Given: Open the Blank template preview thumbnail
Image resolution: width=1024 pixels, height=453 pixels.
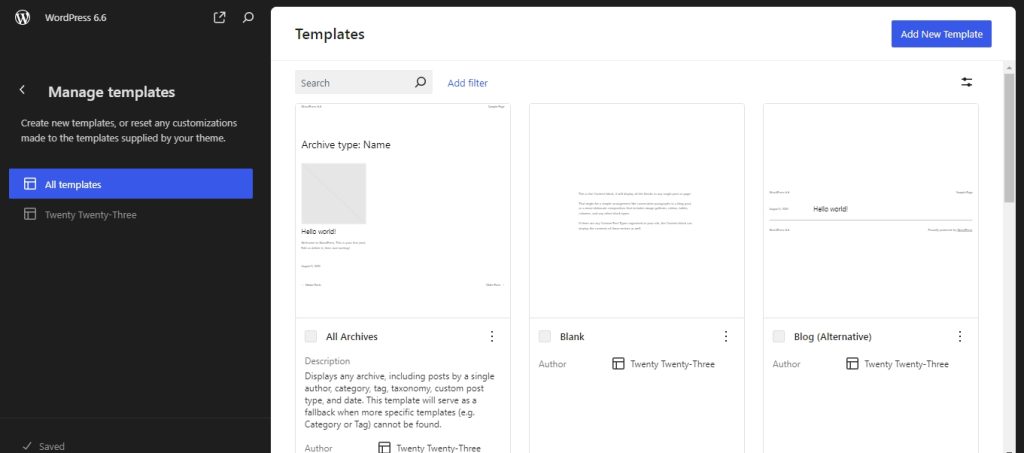Looking at the screenshot, I should 637,211.
